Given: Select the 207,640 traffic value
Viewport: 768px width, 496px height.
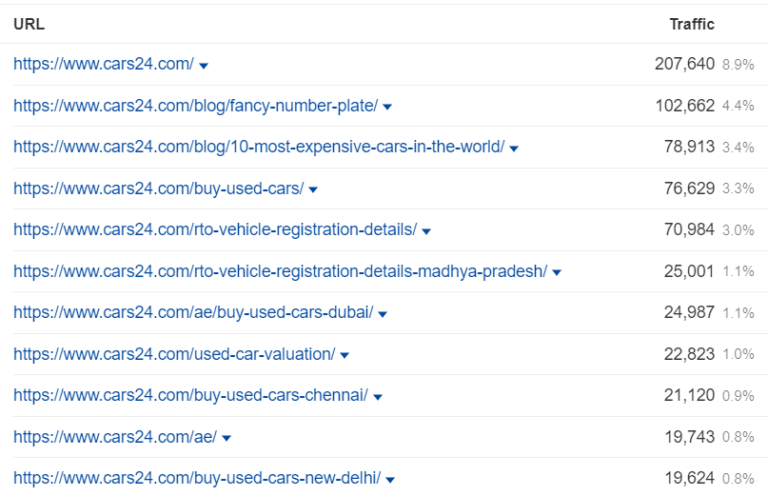Looking at the screenshot, I should click(x=684, y=64).
